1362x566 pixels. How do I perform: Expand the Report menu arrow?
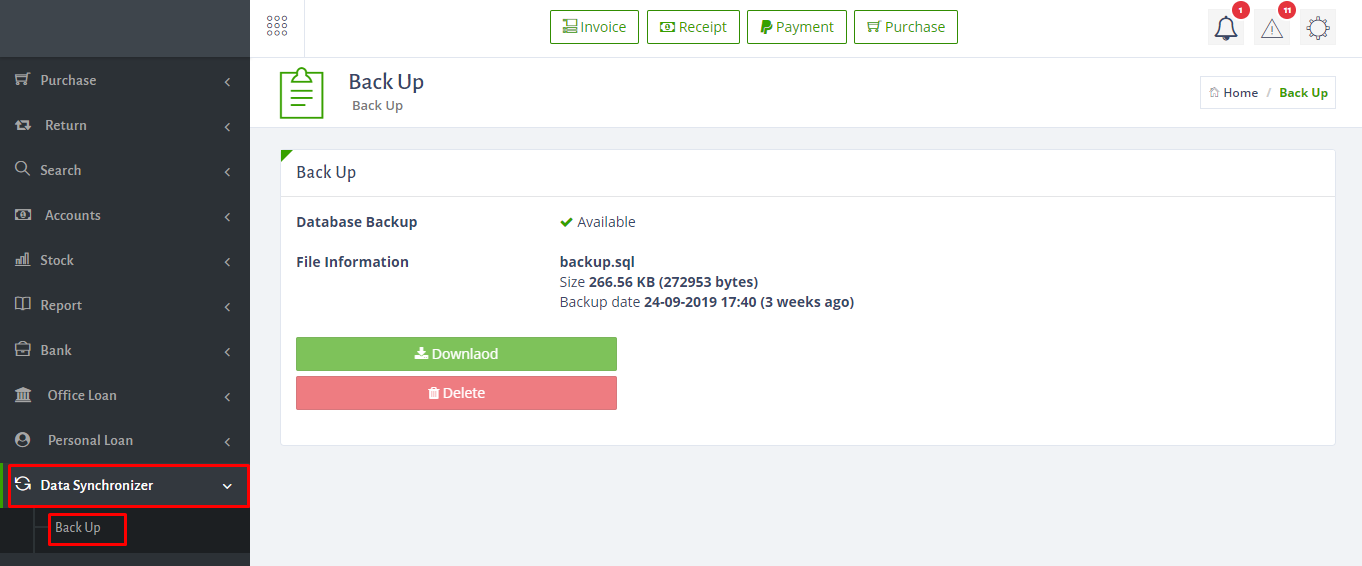pyautogui.click(x=227, y=306)
